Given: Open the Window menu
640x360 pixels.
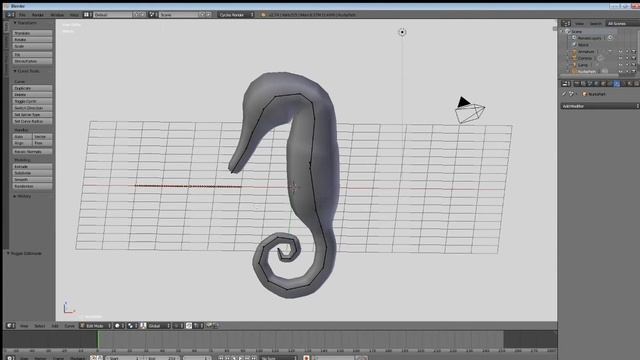Looking at the screenshot, I should coord(57,15).
